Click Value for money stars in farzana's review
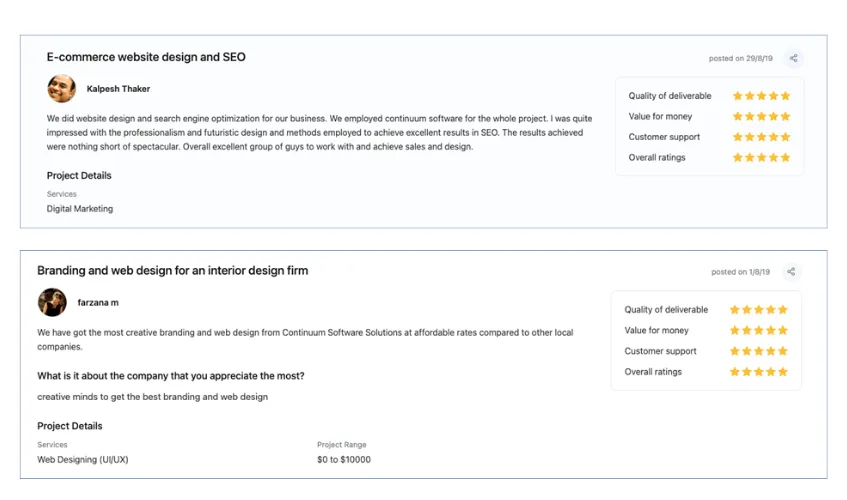This screenshot has height=500, width=847. (758, 330)
